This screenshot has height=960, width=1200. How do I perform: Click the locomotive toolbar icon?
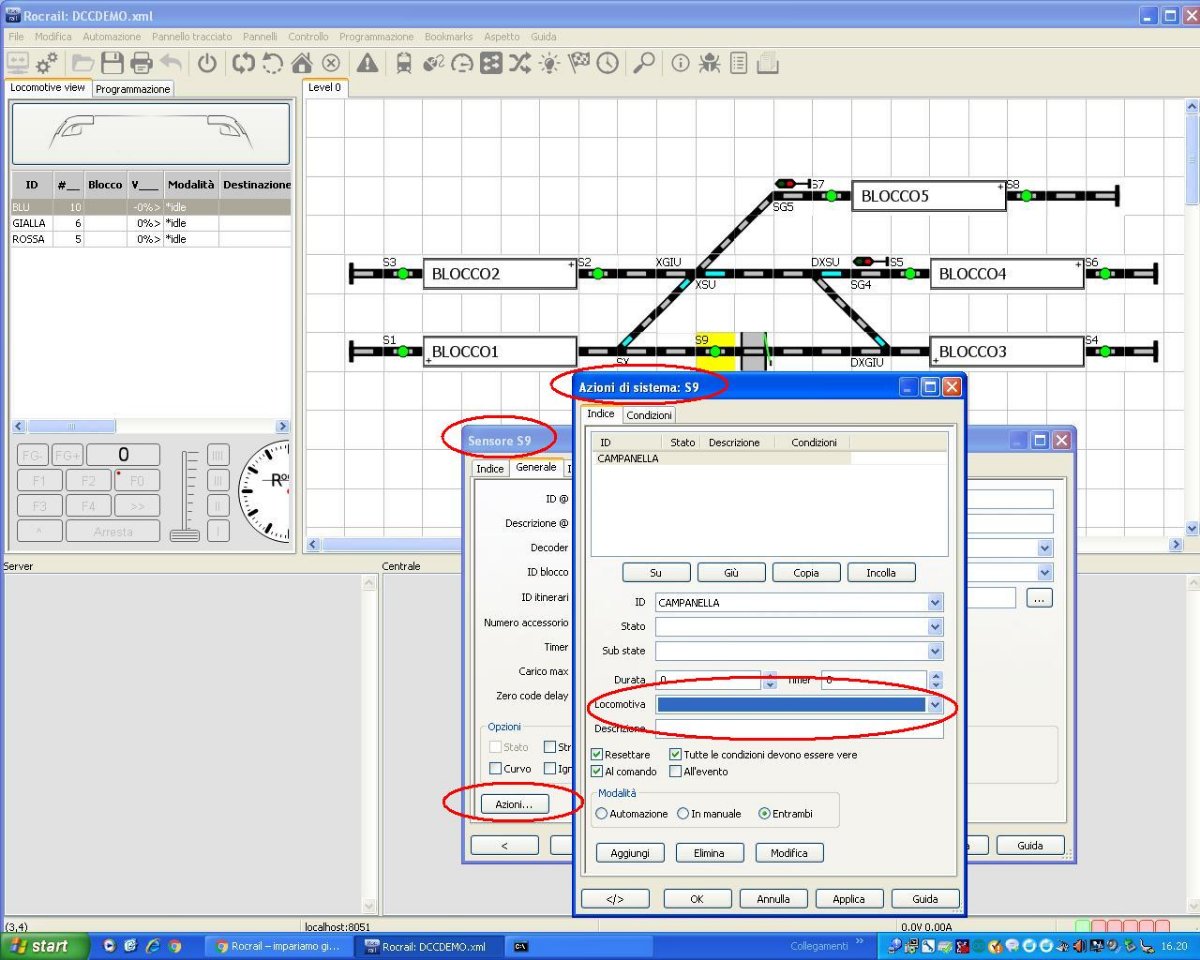point(404,64)
